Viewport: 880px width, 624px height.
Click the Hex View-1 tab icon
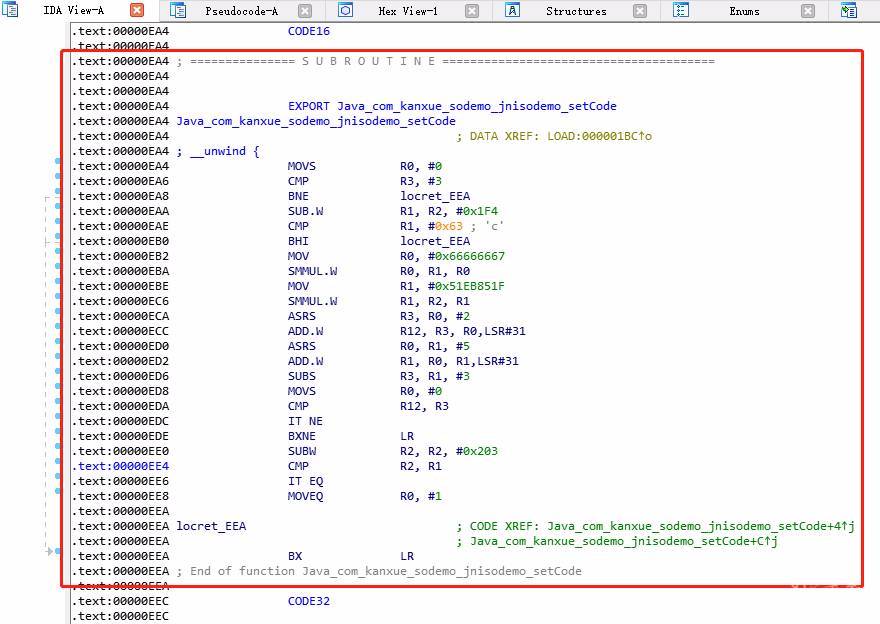click(346, 11)
